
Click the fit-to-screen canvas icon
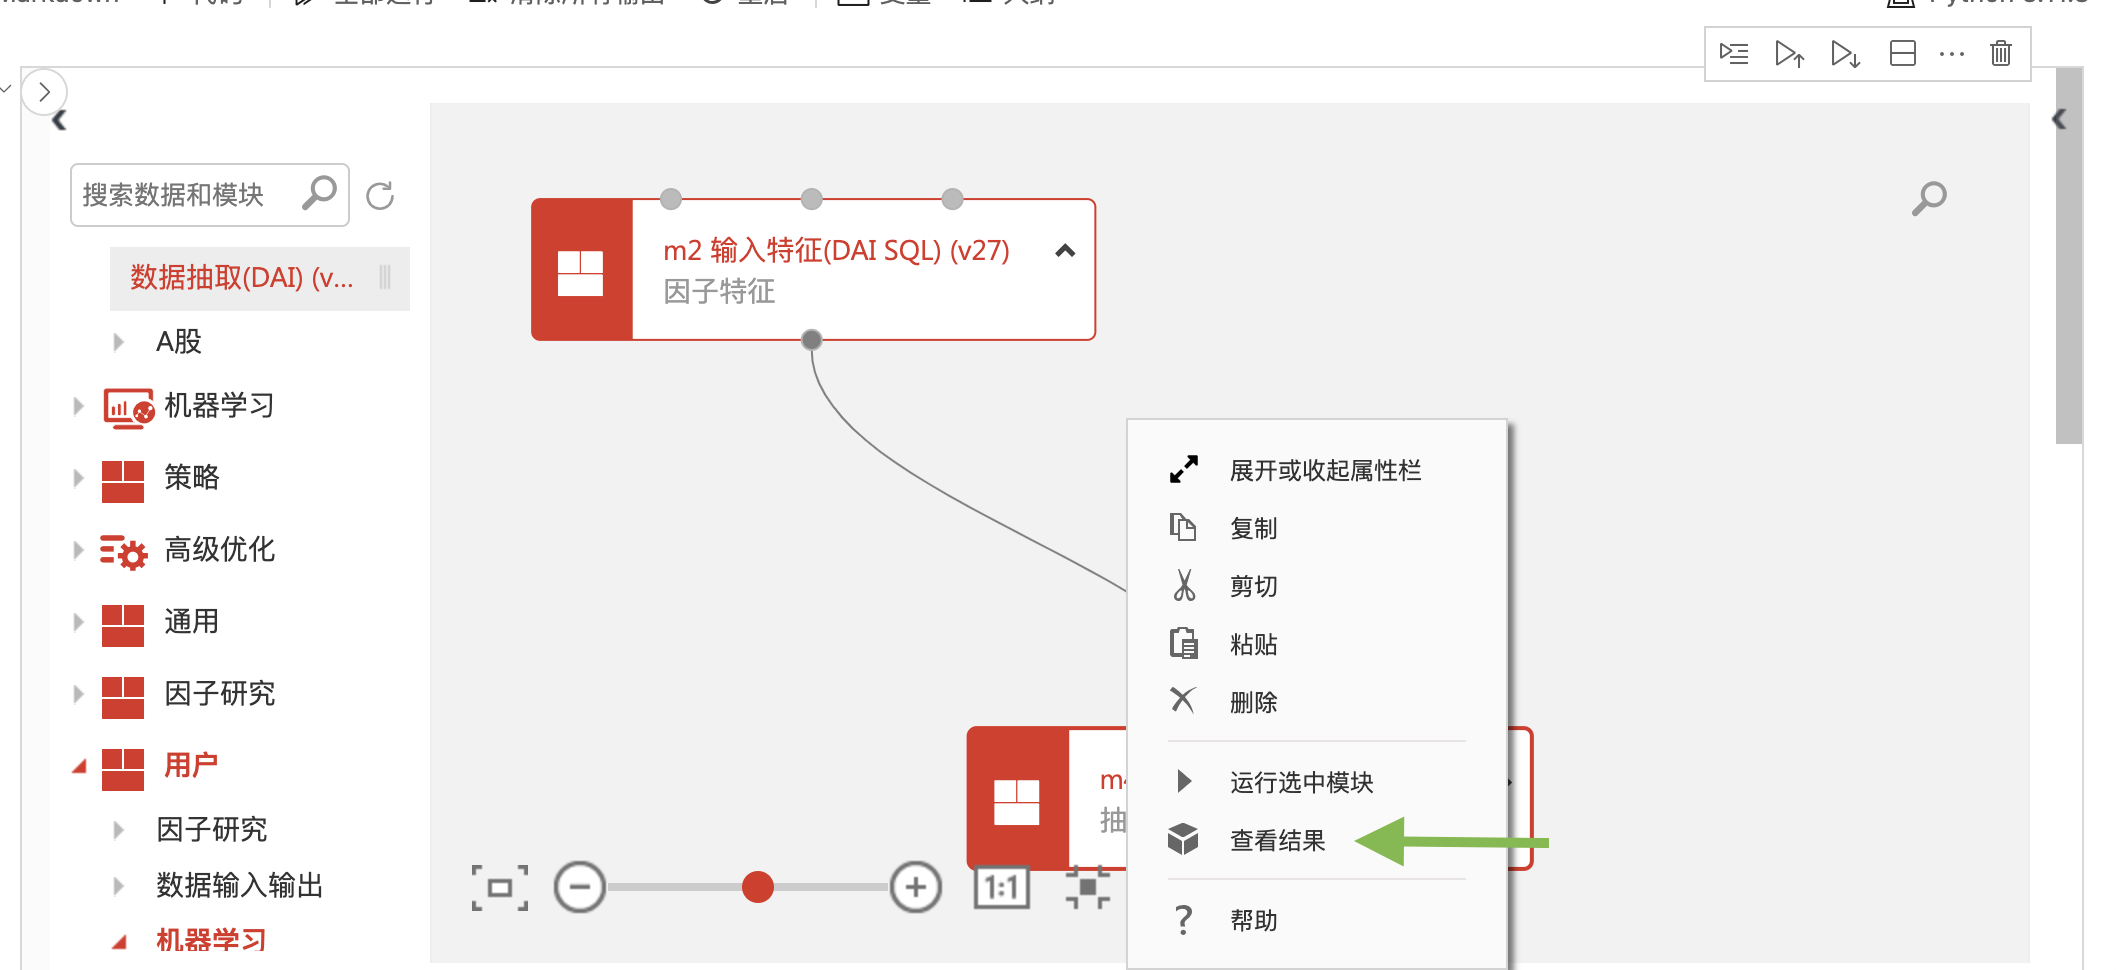point(500,888)
